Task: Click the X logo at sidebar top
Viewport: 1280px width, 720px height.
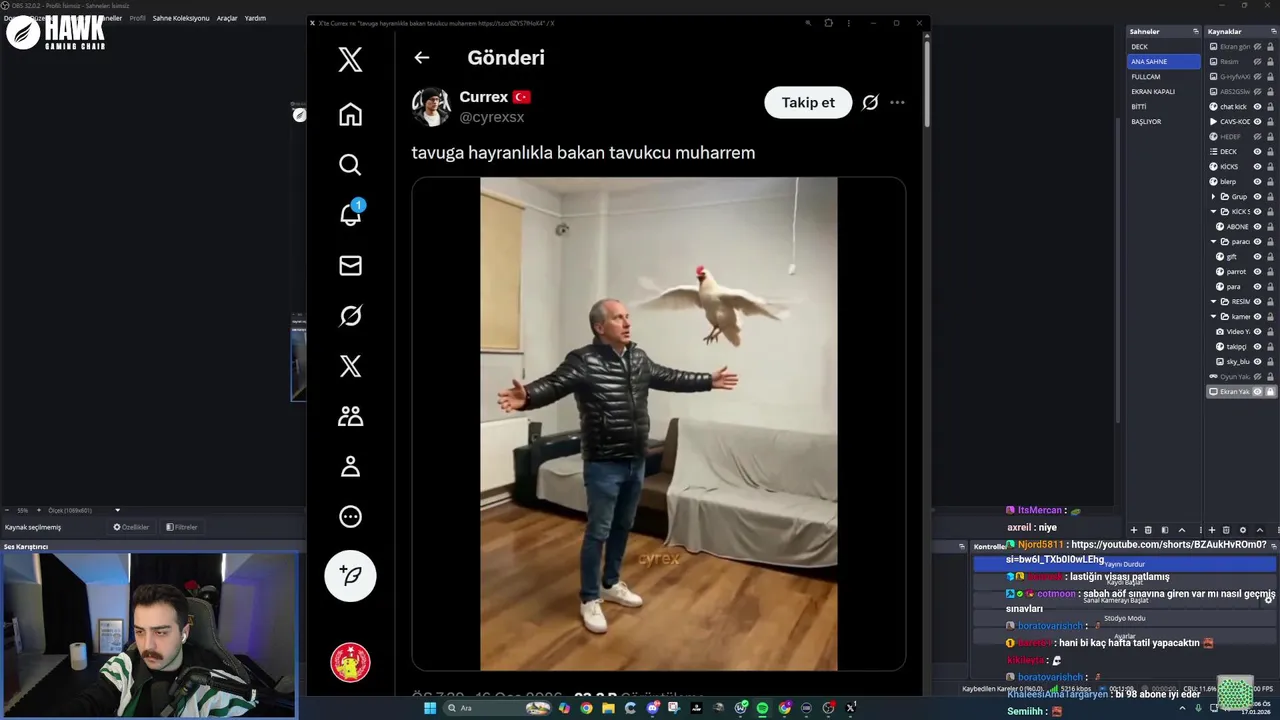Action: [x=350, y=60]
